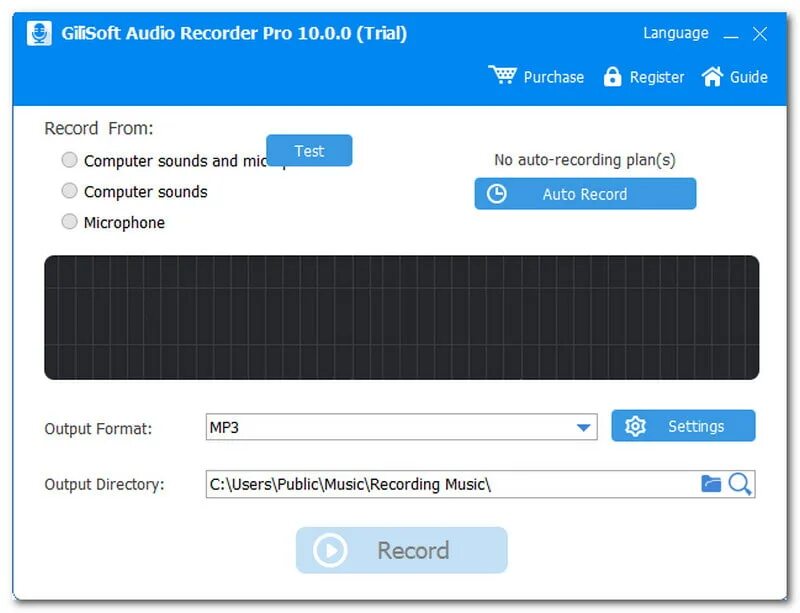The width and height of the screenshot is (800, 613).
Task: Open the Purchase shopping cart icon
Action: tap(503, 75)
